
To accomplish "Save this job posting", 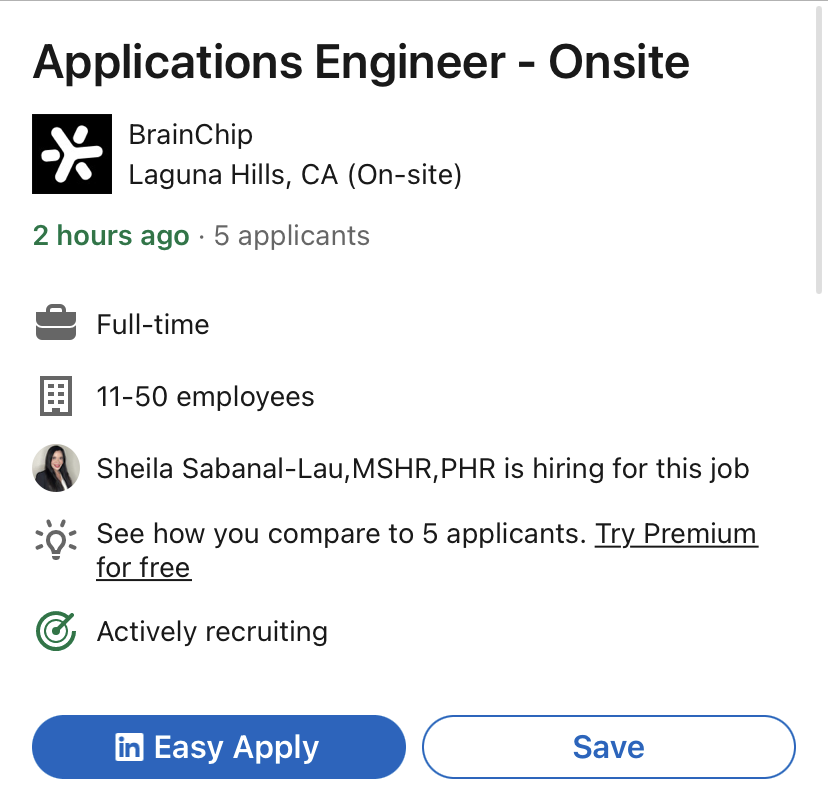I will 608,747.
